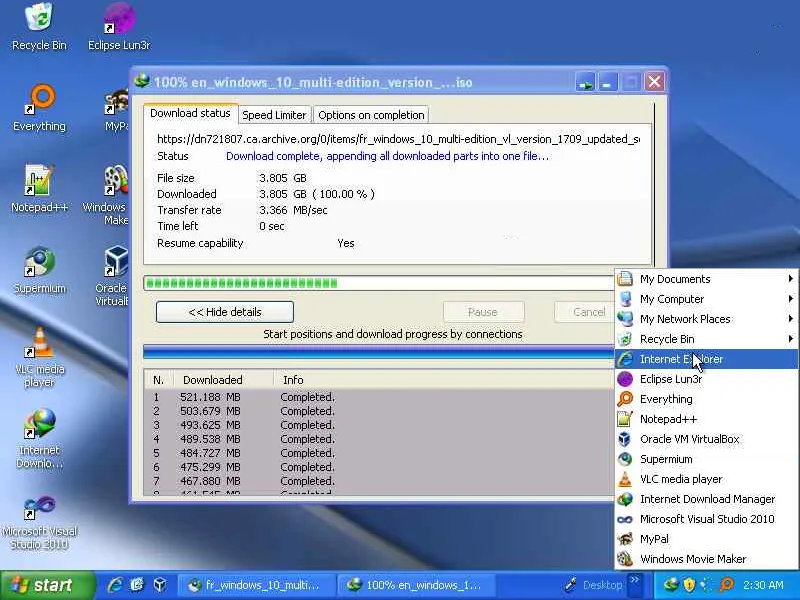Select Microsoft Visual Studio 2010 desktop shortcut
Viewport: 800px width, 600px height.
(x=39, y=523)
